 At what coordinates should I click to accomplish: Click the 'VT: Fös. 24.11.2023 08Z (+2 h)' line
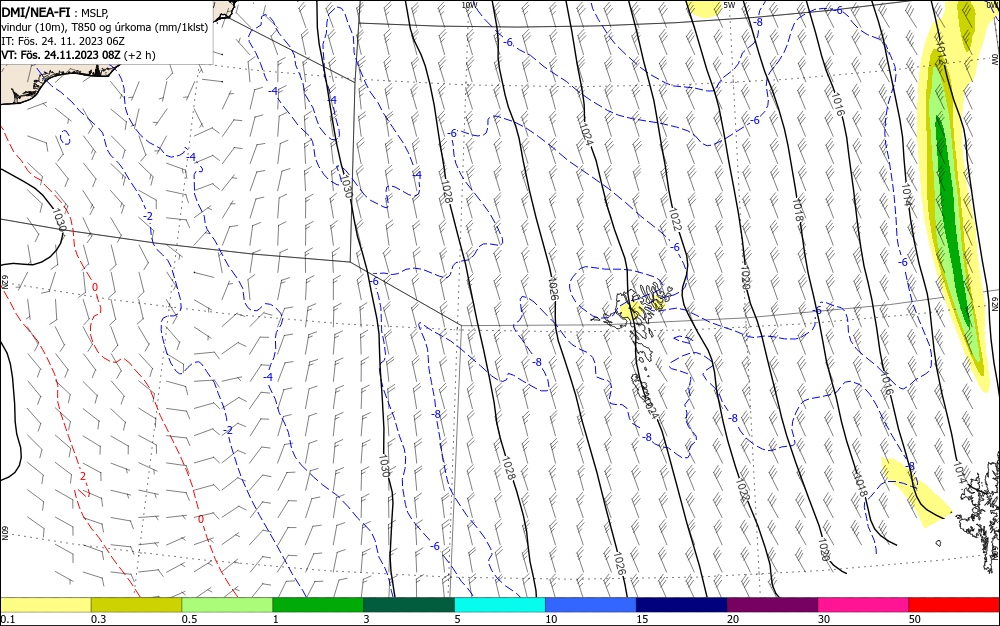coord(78,55)
